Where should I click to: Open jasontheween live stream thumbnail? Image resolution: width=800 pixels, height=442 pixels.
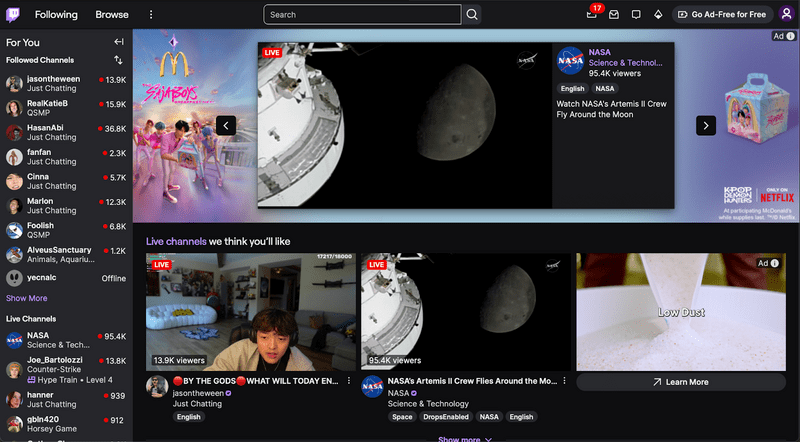pos(251,312)
